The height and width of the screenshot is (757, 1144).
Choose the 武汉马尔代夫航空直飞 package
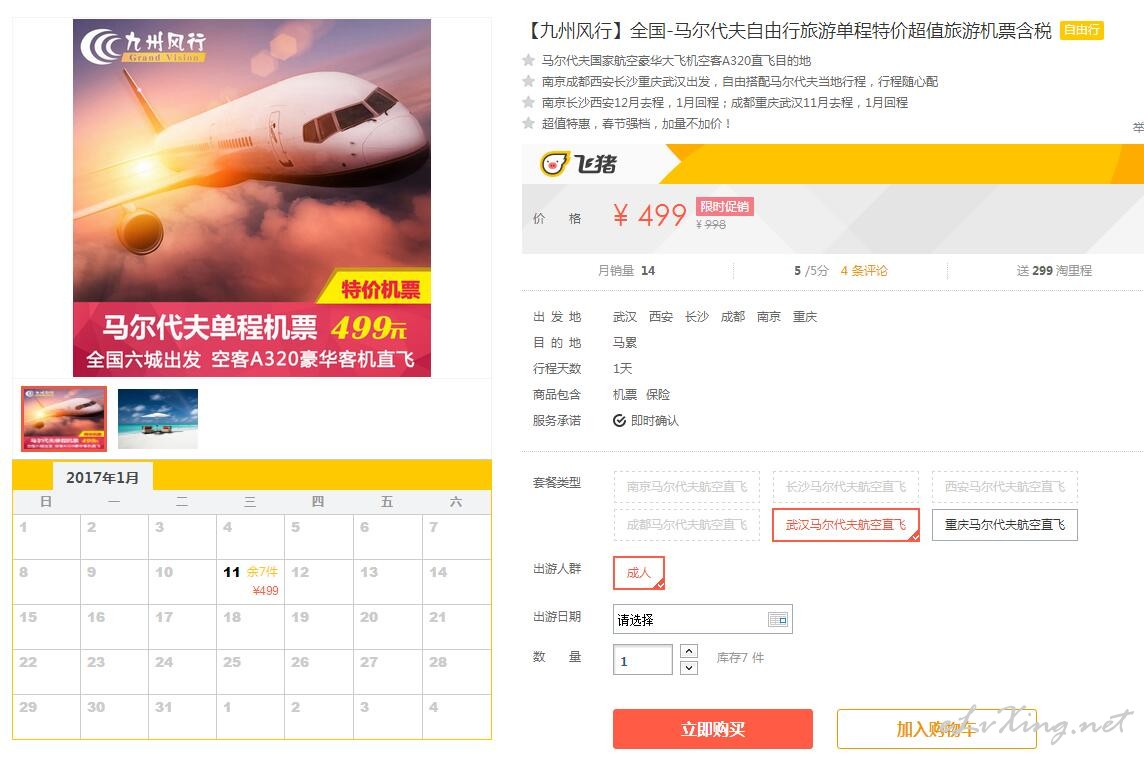[846, 524]
